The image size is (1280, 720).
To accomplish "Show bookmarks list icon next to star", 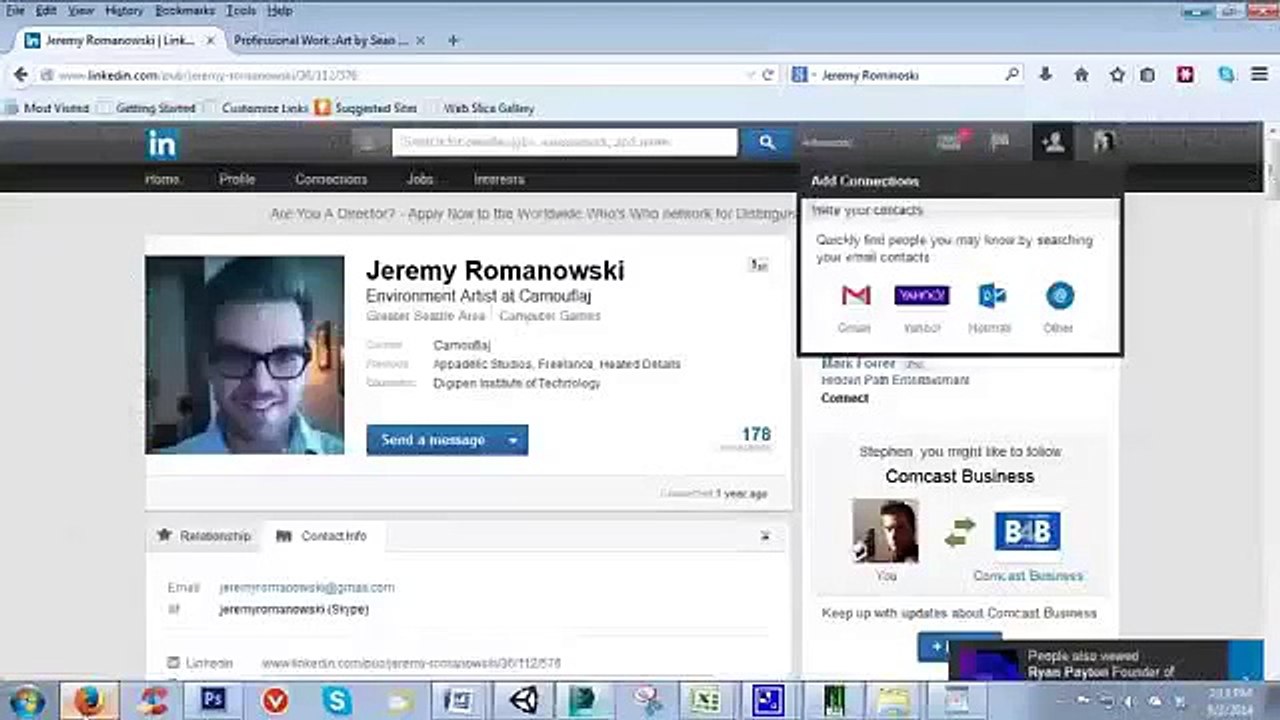I will pyautogui.click(x=1148, y=75).
